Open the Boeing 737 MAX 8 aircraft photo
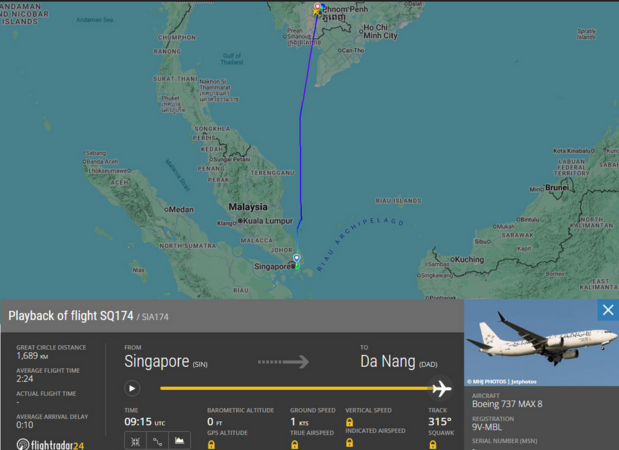Screen dimensions: 619x450 (541, 342)
